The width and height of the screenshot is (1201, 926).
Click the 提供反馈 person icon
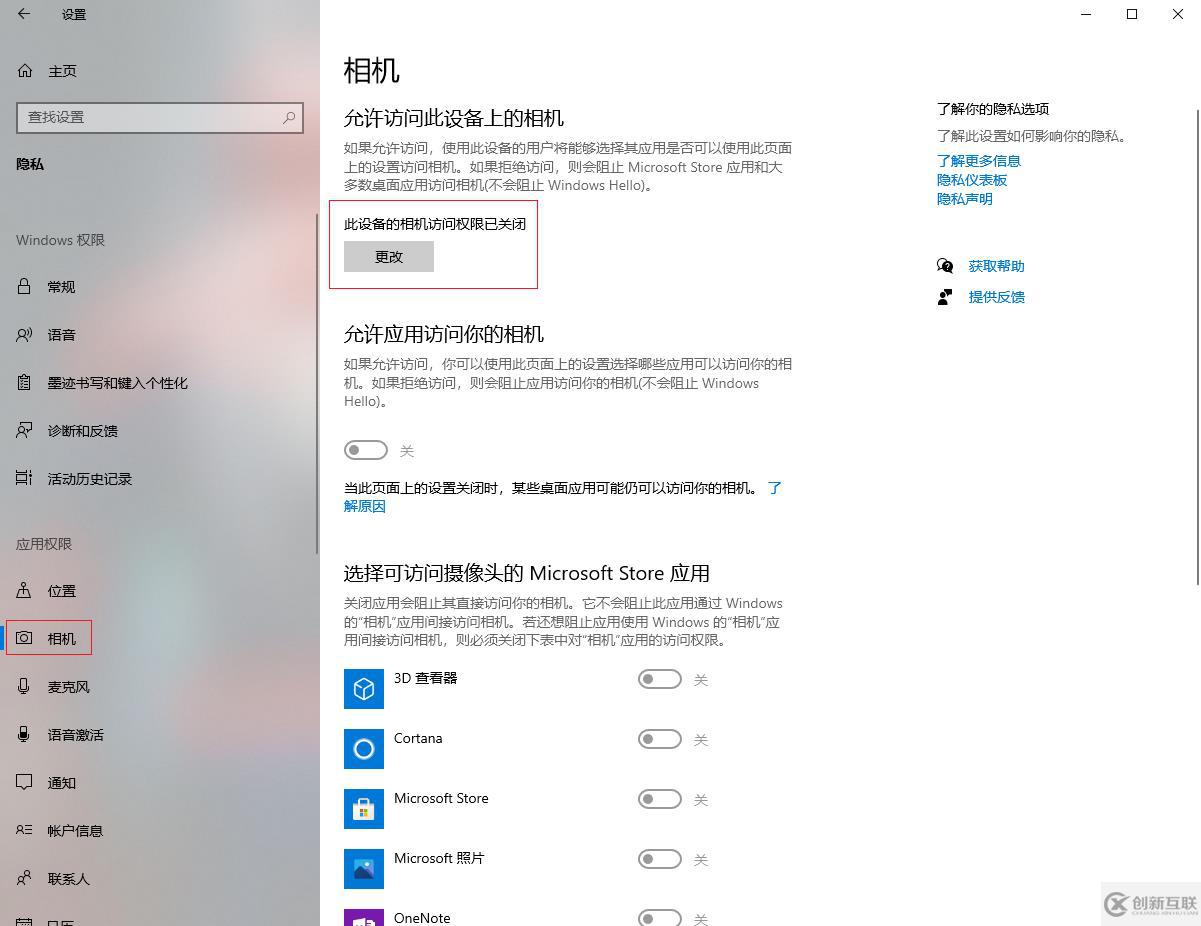945,297
